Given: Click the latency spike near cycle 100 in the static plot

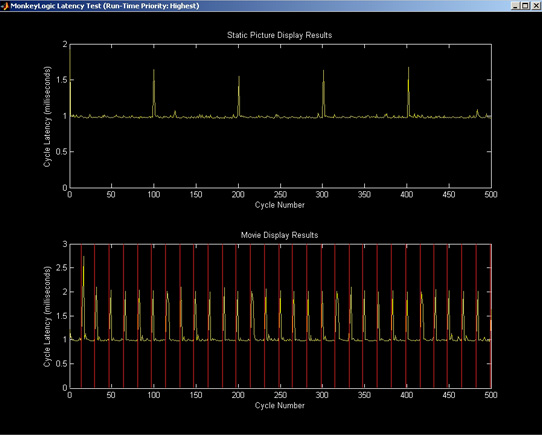Looking at the screenshot, I should tap(154, 93).
